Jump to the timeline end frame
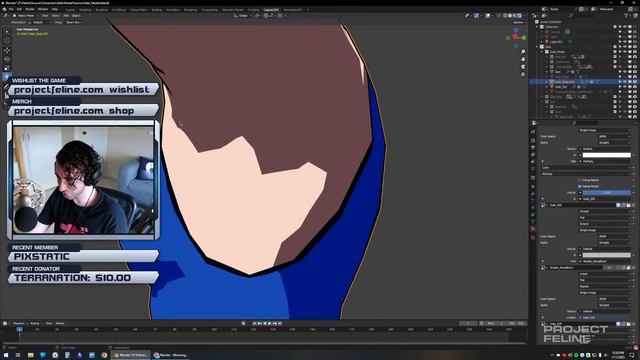The width and height of the screenshot is (640, 360). (280, 323)
